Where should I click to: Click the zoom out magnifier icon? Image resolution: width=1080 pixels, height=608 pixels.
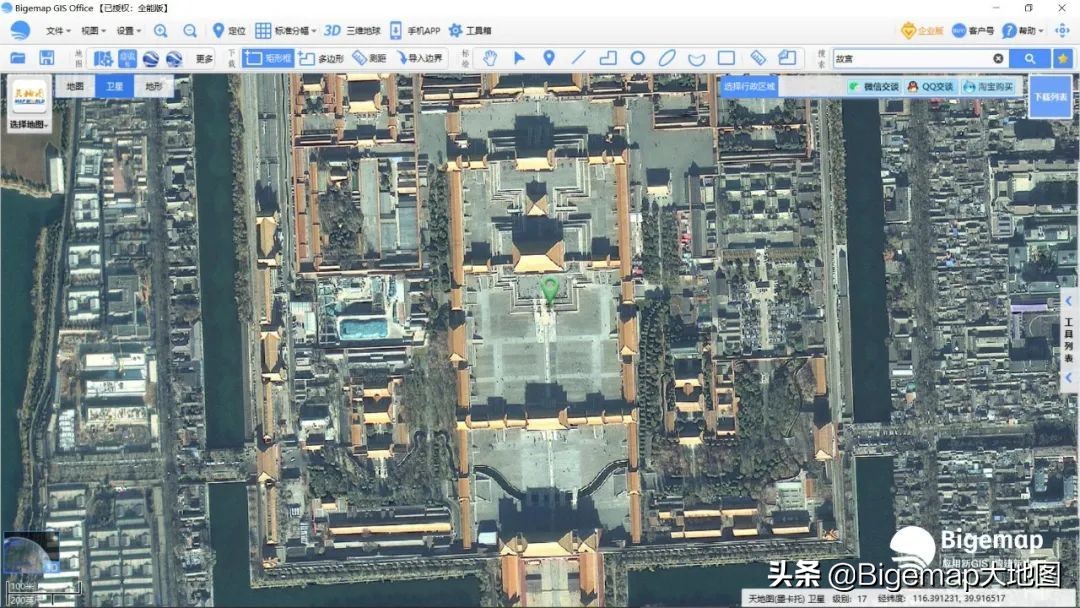190,31
